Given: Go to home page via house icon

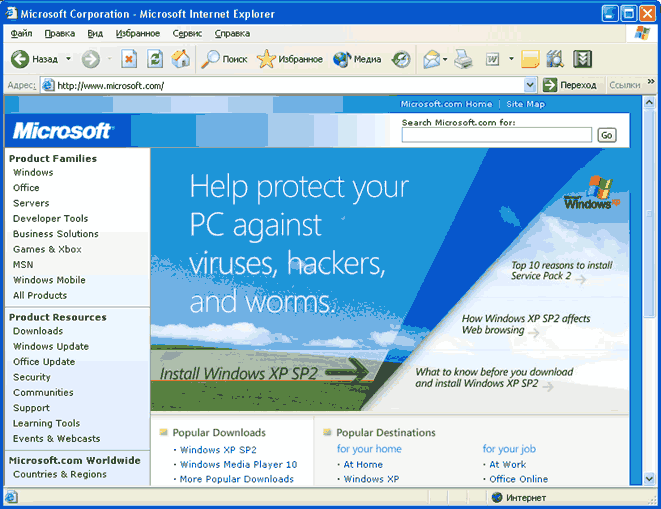Looking at the screenshot, I should click(x=180, y=59).
